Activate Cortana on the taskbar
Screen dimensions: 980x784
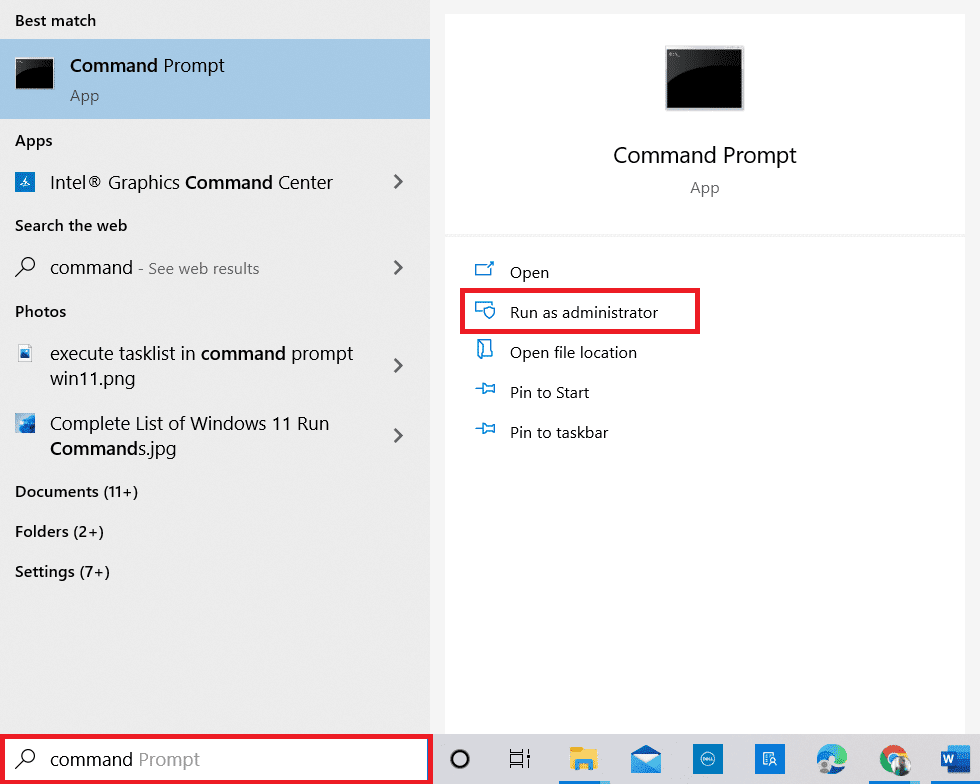(458, 759)
